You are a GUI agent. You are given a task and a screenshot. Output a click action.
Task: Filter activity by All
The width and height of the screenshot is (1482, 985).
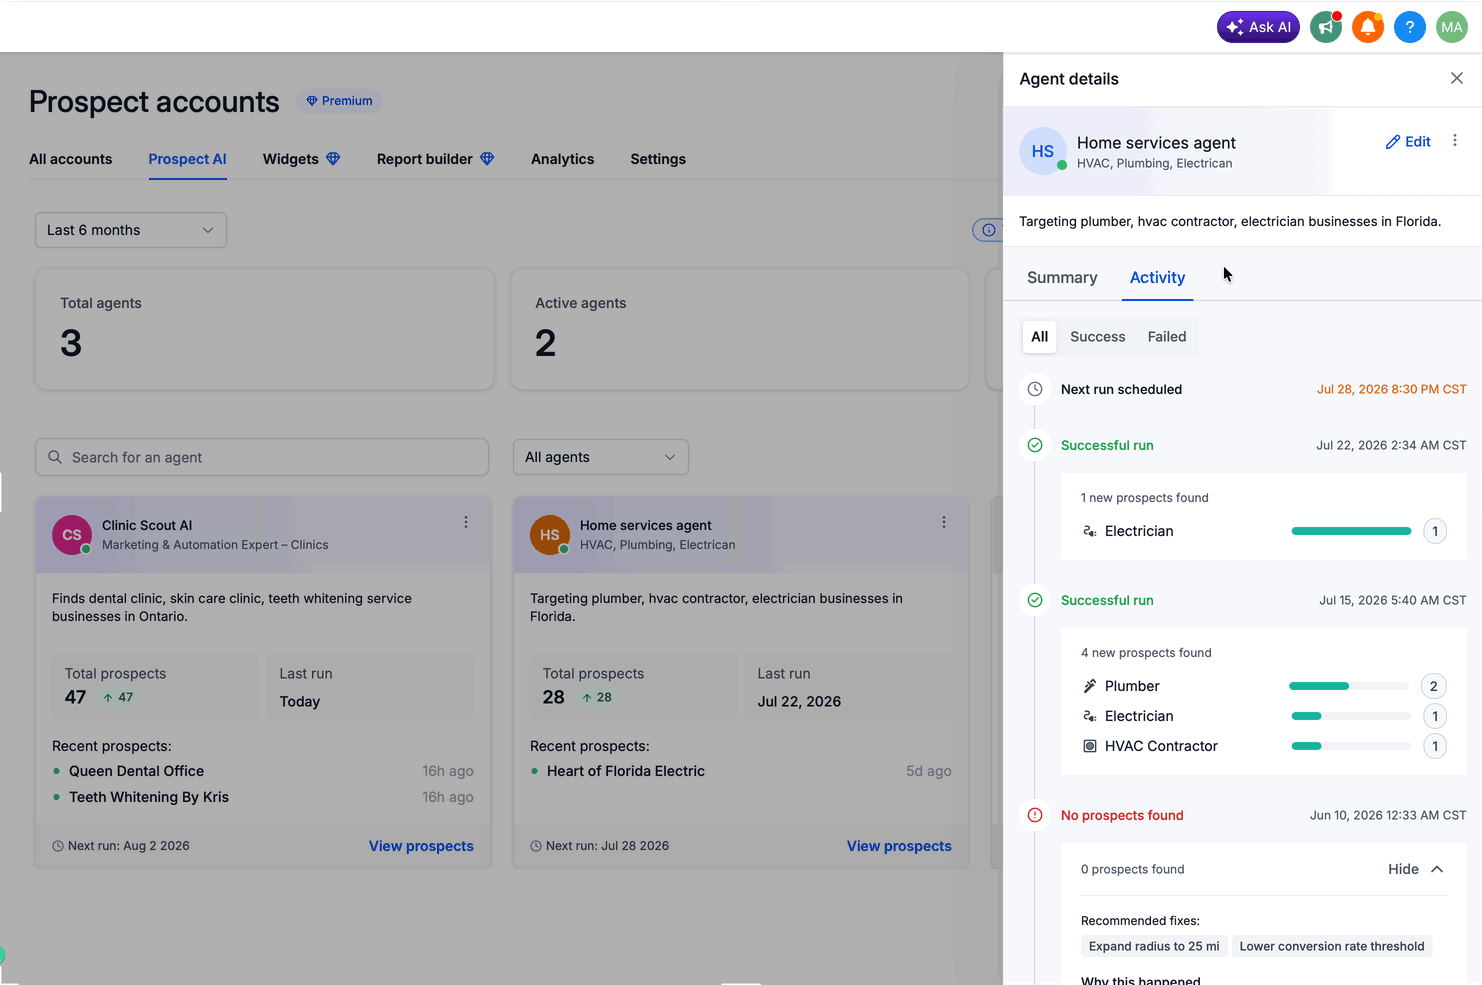(1040, 337)
